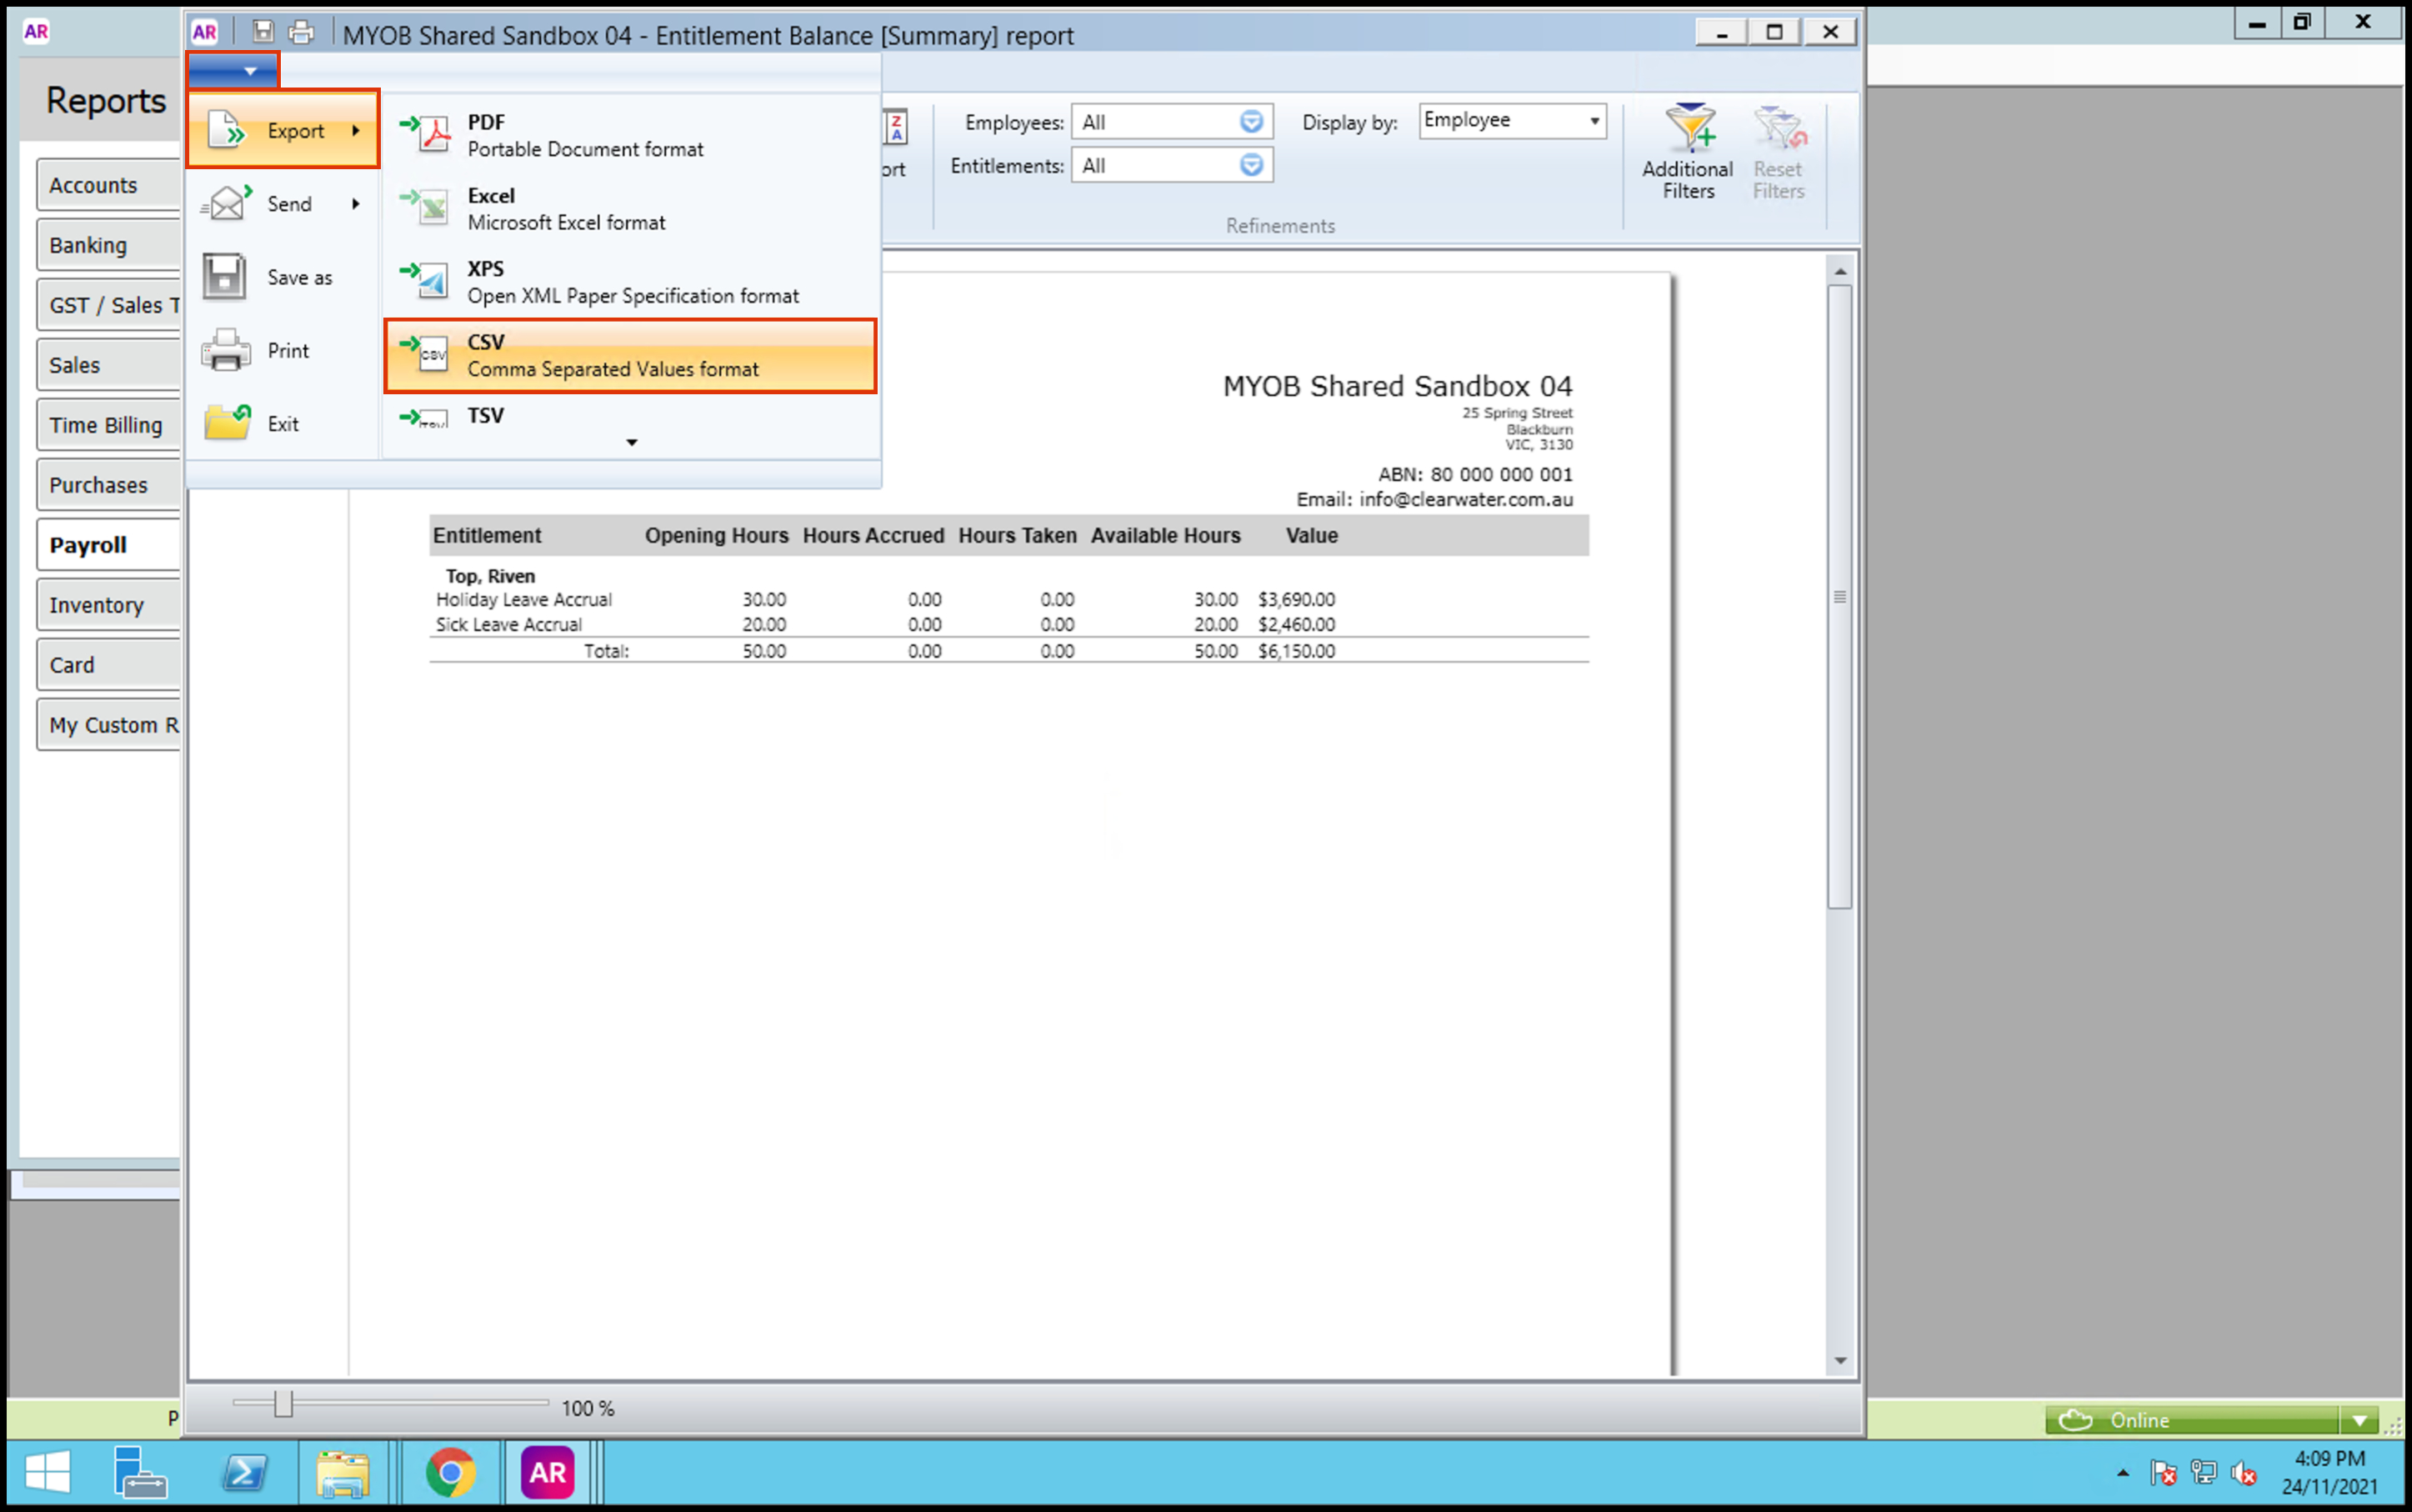Adjust the zoom slider handle
This screenshot has height=1512, width=2412.
[x=283, y=1404]
